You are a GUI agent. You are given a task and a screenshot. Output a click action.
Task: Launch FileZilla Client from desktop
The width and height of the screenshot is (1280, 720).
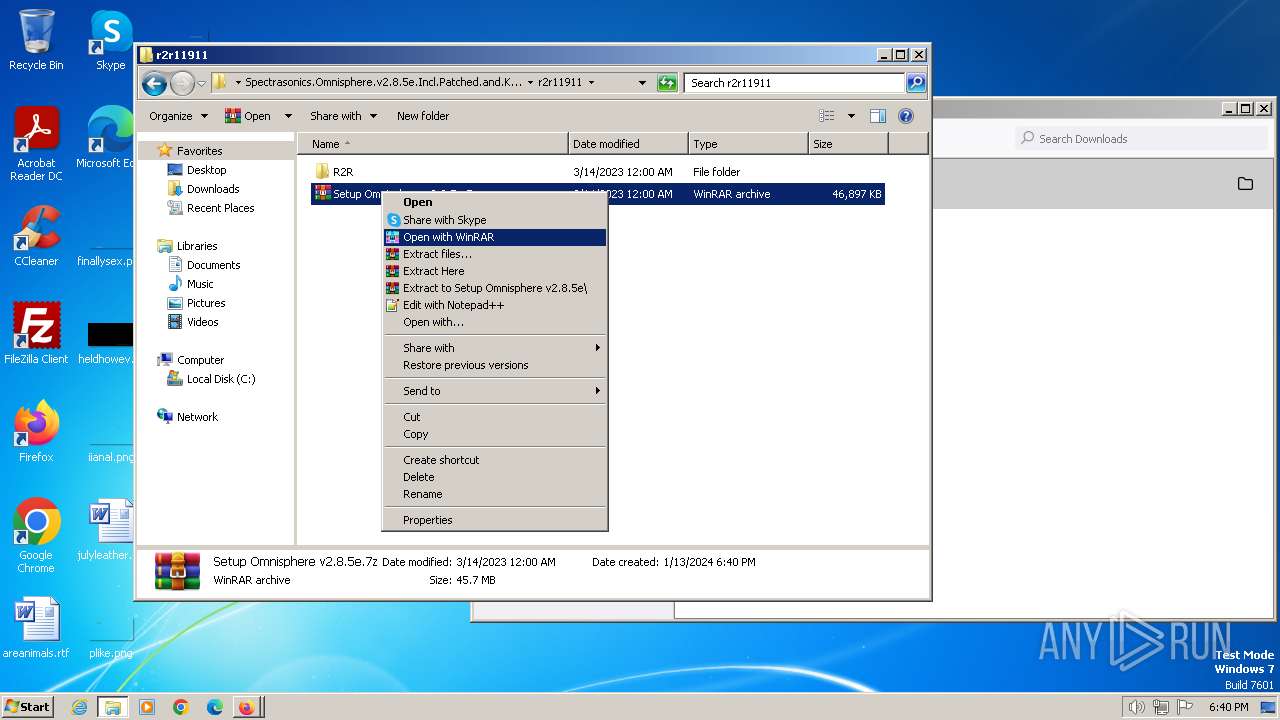(x=36, y=334)
